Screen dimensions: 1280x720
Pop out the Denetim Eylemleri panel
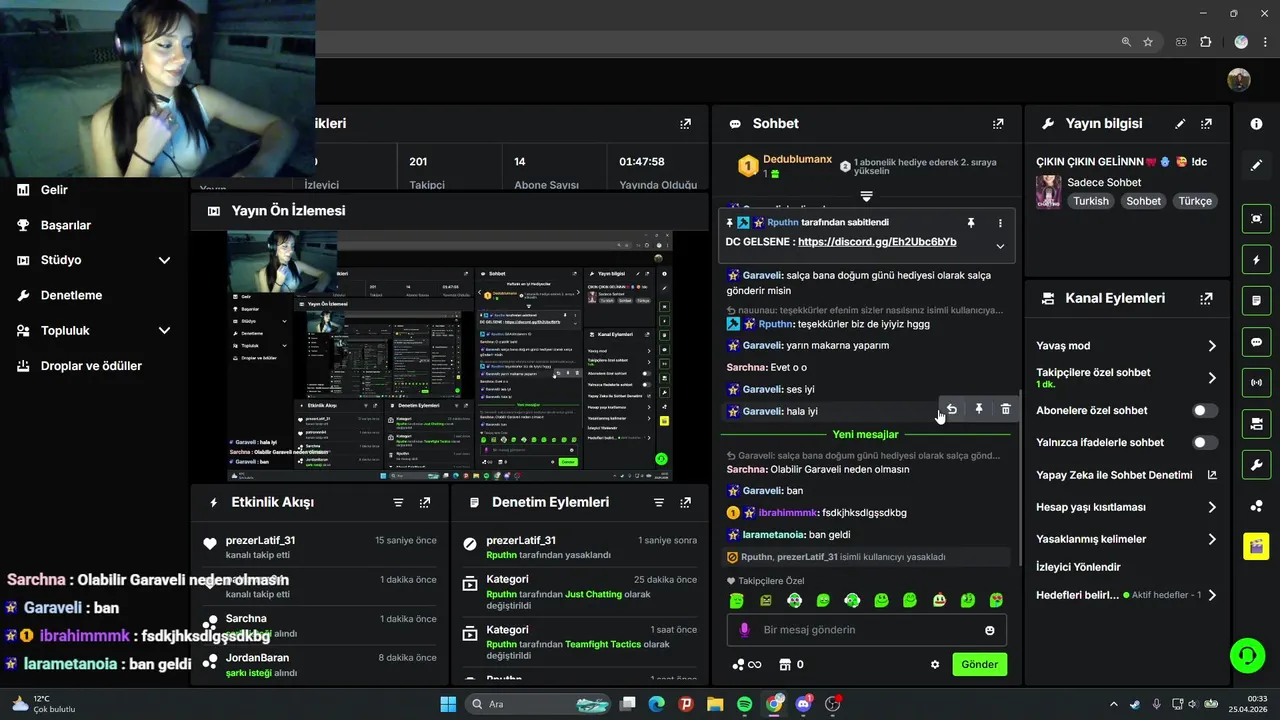685,502
